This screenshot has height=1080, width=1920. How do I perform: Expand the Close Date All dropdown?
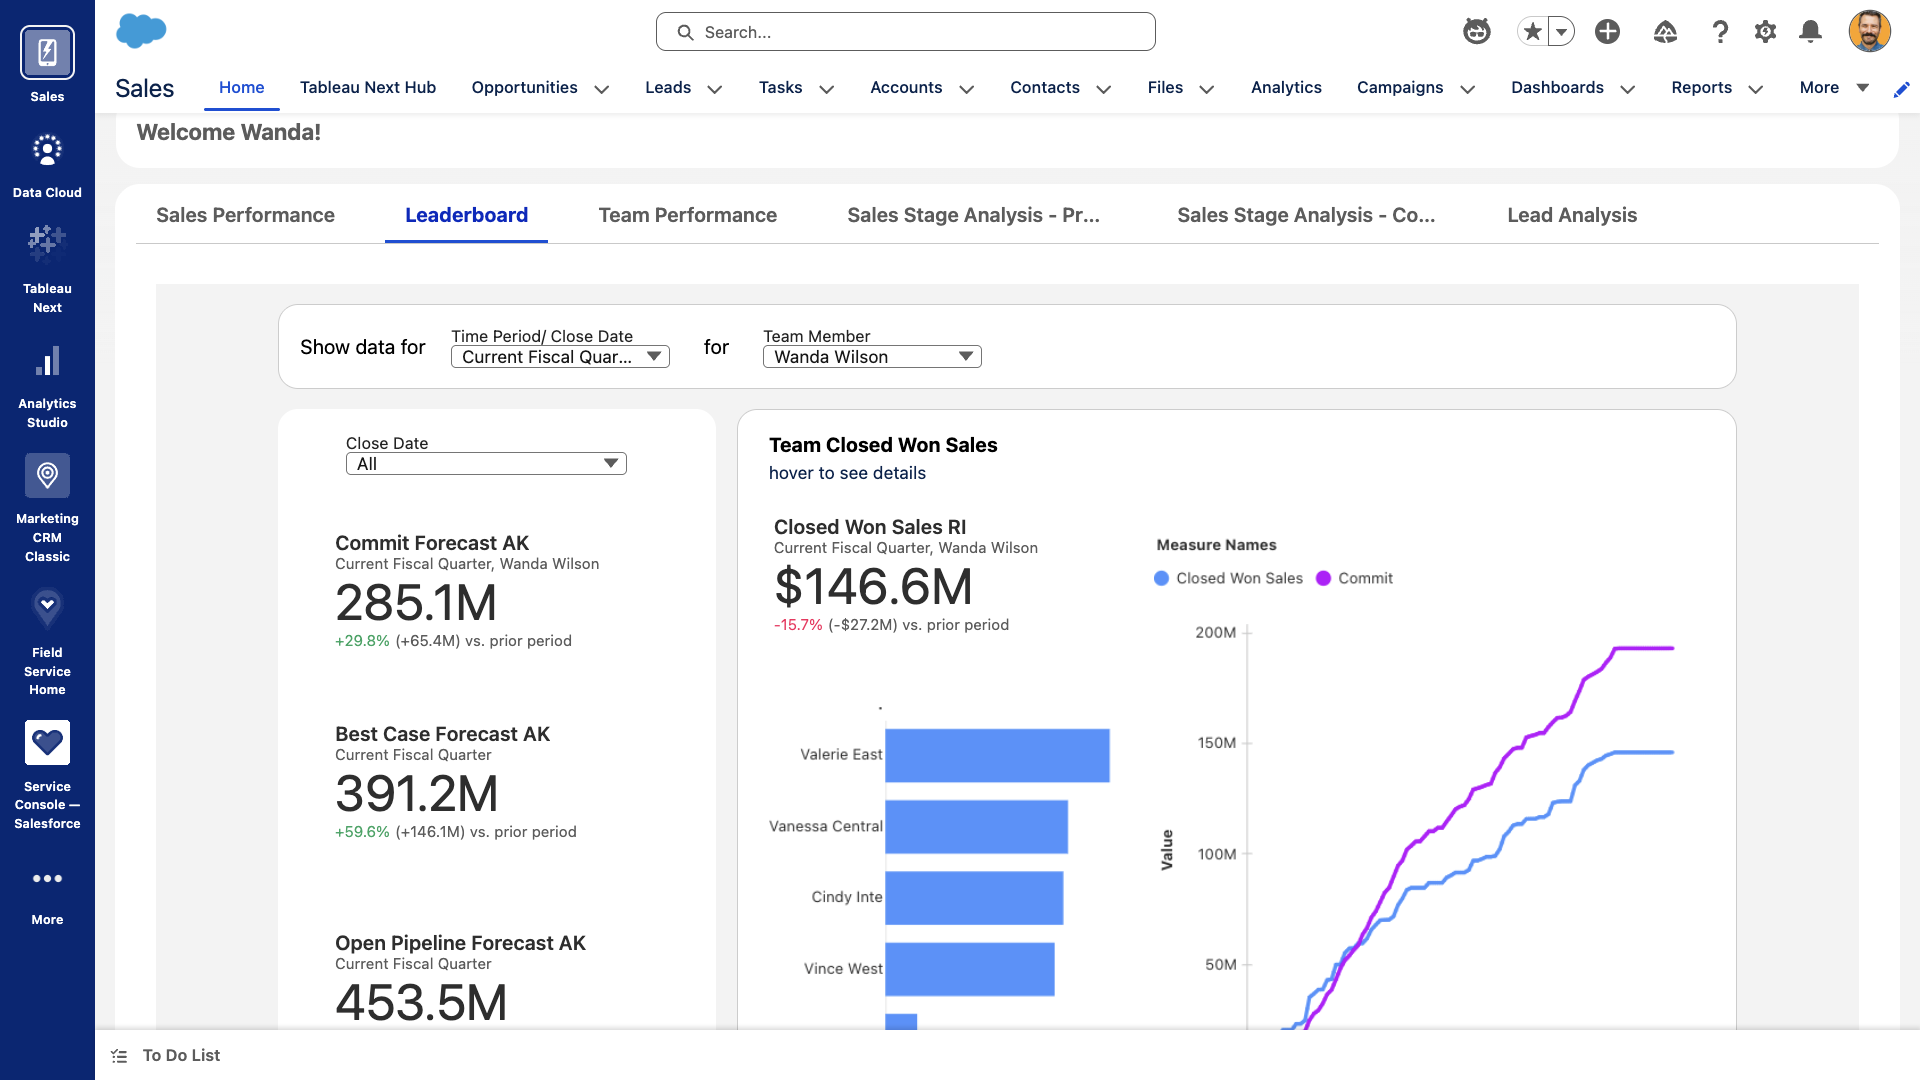click(x=486, y=464)
